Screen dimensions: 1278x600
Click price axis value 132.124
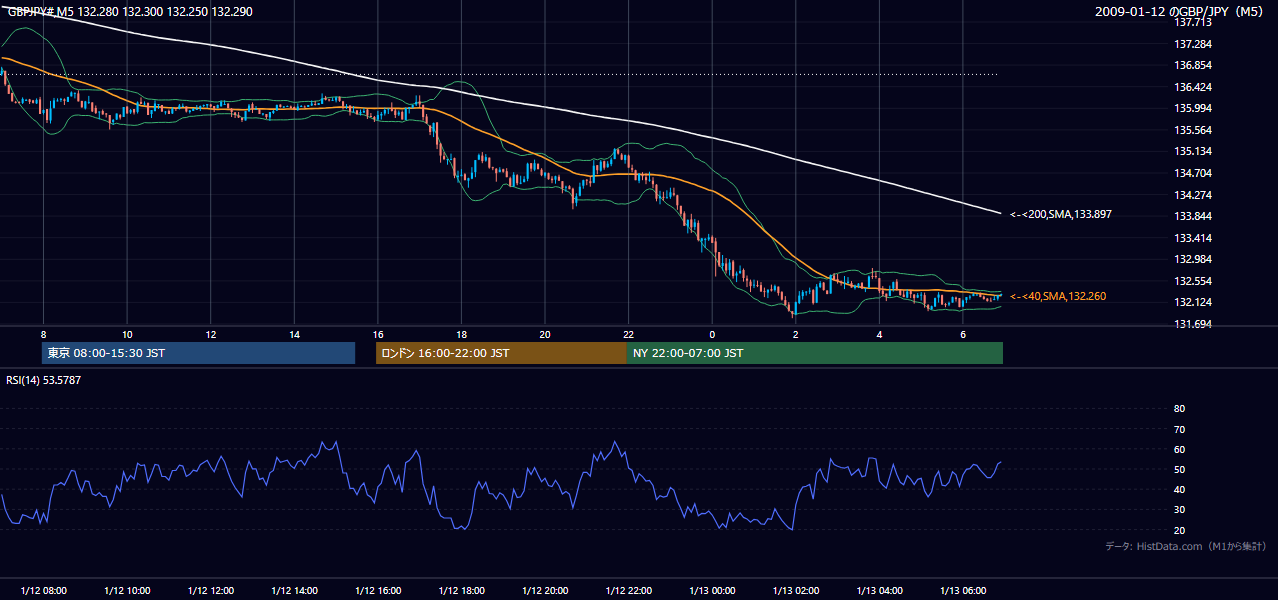click(1193, 302)
